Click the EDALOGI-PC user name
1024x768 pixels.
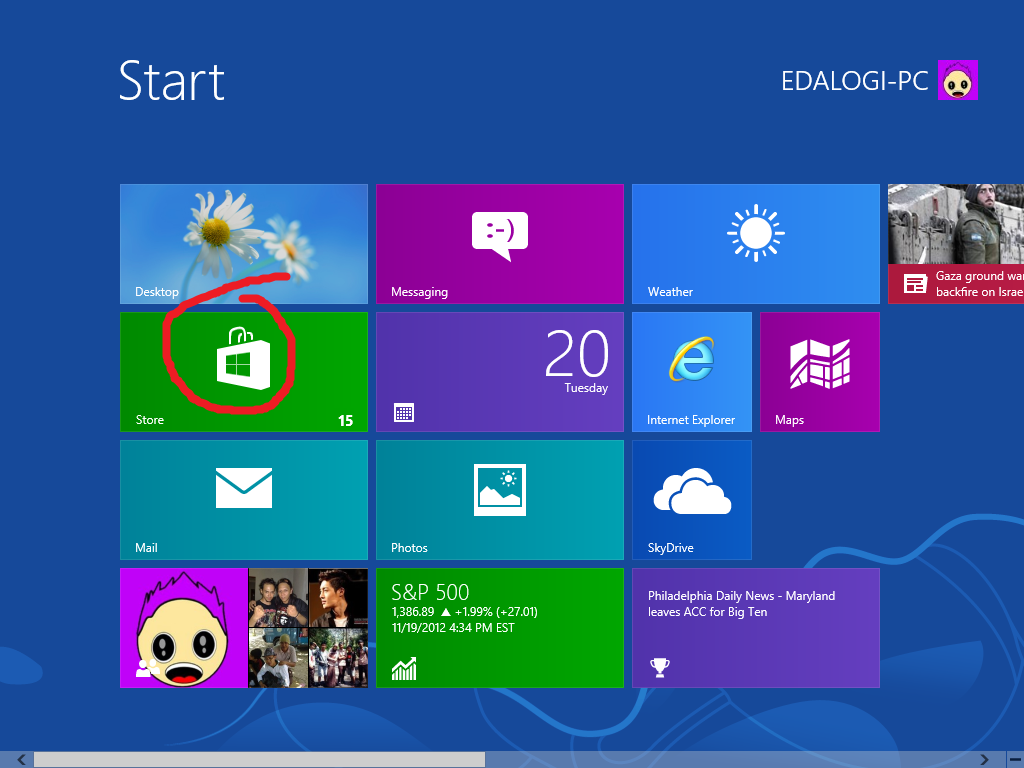click(x=854, y=81)
